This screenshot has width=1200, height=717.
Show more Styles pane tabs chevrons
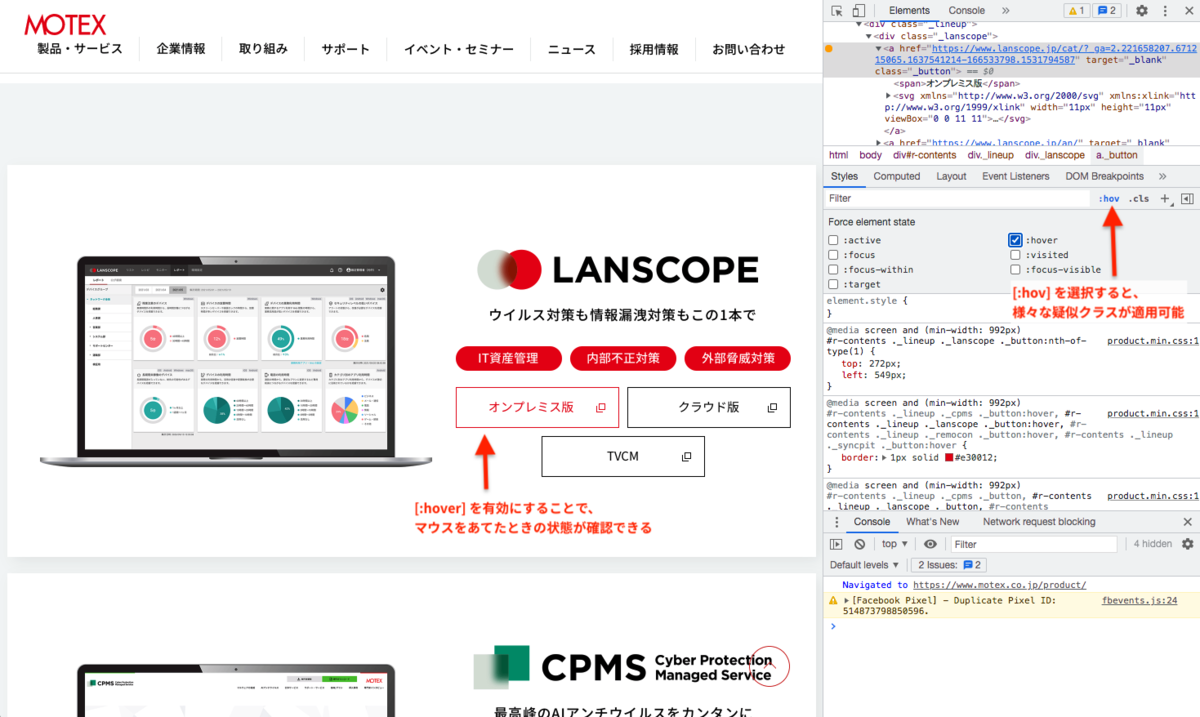[x=1162, y=177]
